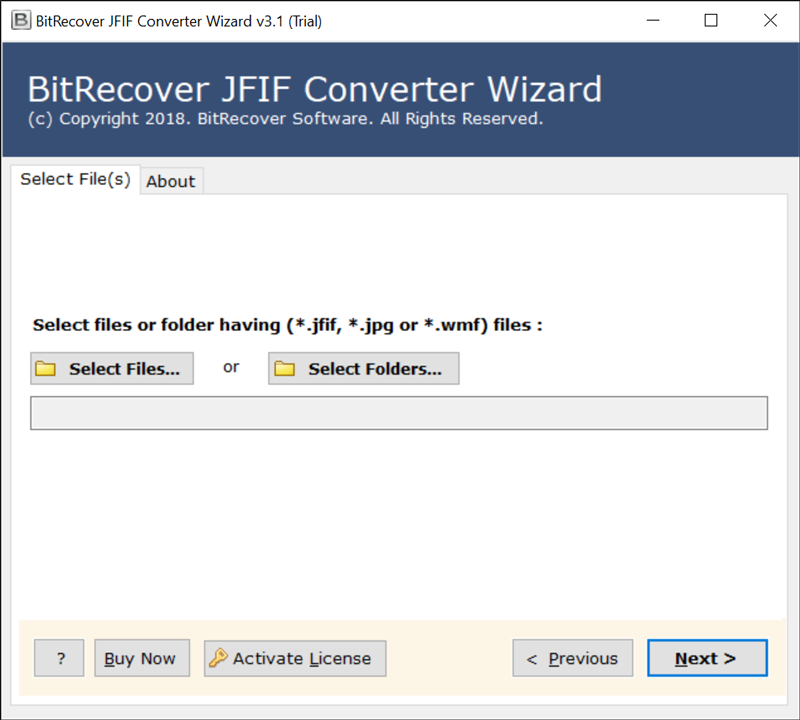Open the About tab
This screenshot has width=800, height=720.
(x=171, y=181)
